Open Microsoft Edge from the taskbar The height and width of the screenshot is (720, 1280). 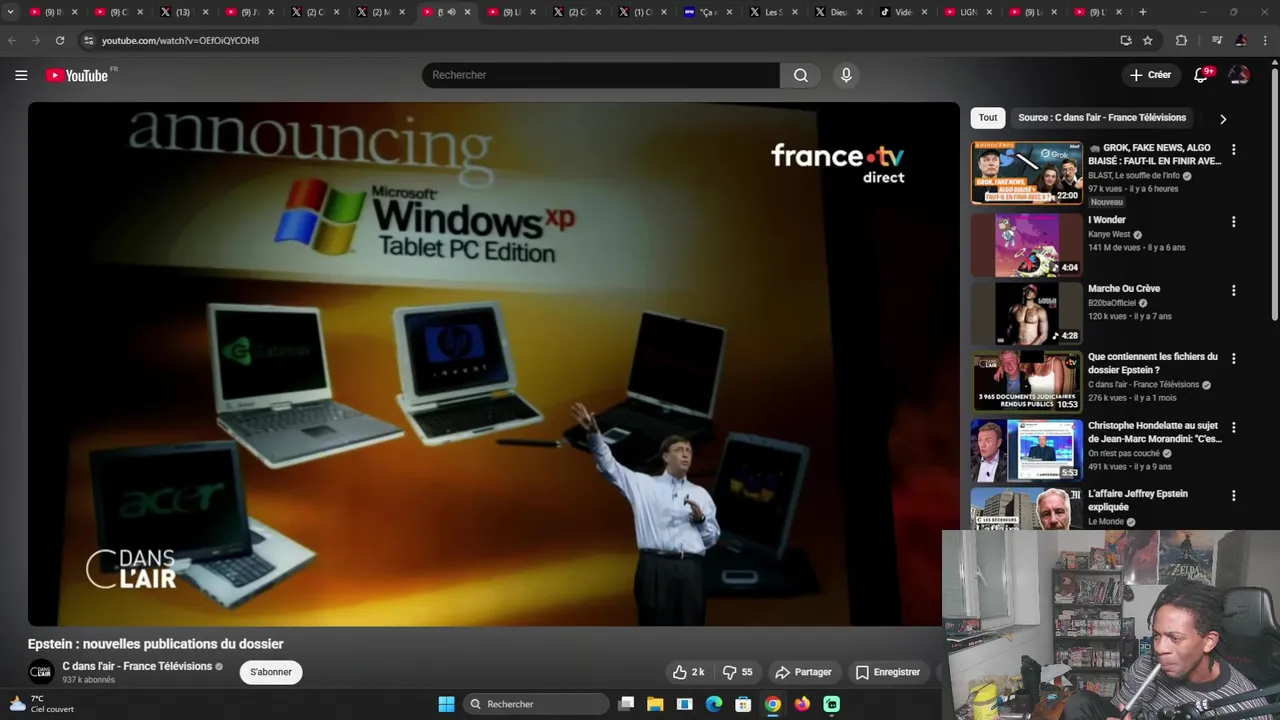point(714,704)
